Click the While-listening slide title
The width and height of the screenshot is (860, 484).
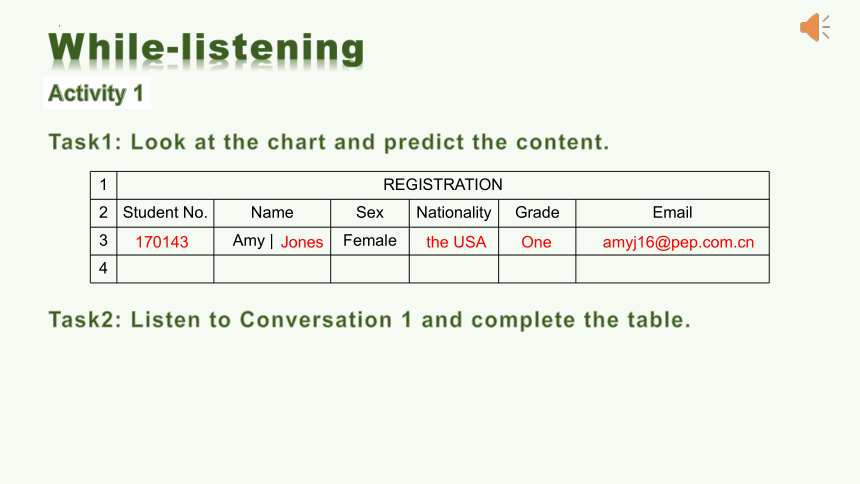(x=206, y=48)
